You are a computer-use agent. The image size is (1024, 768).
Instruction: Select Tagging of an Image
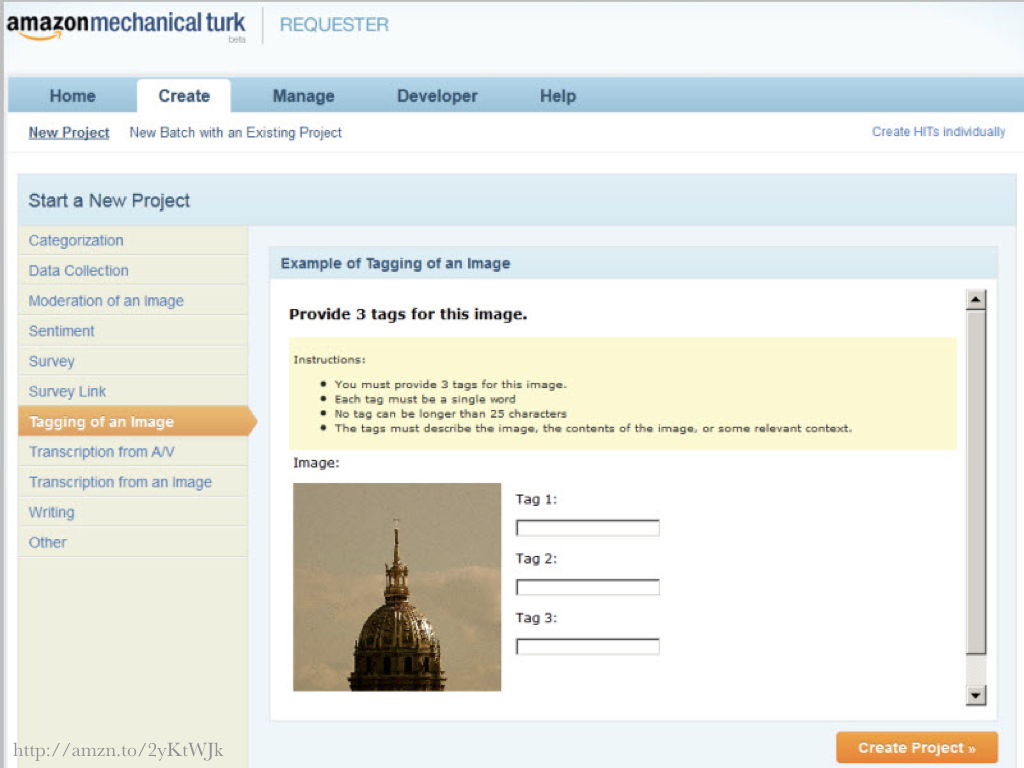coord(137,421)
